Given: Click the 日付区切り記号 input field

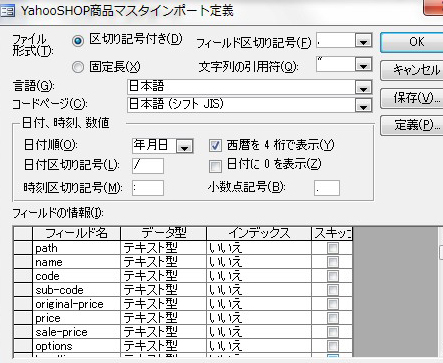Looking at the screenshot, I should coord(148,166).
